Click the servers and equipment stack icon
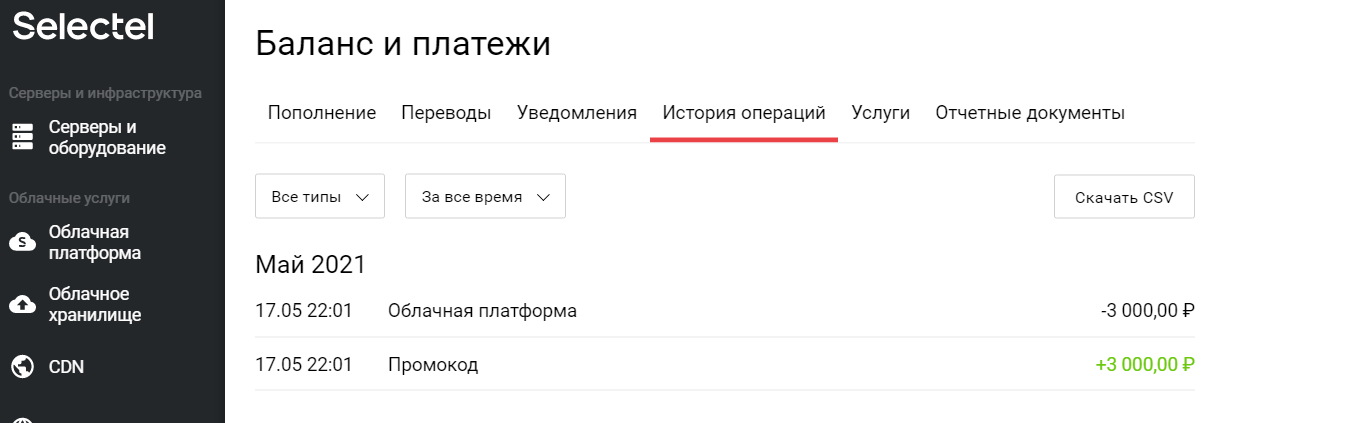This screenshot has height=423, width=1352. [x=22, y=138]
